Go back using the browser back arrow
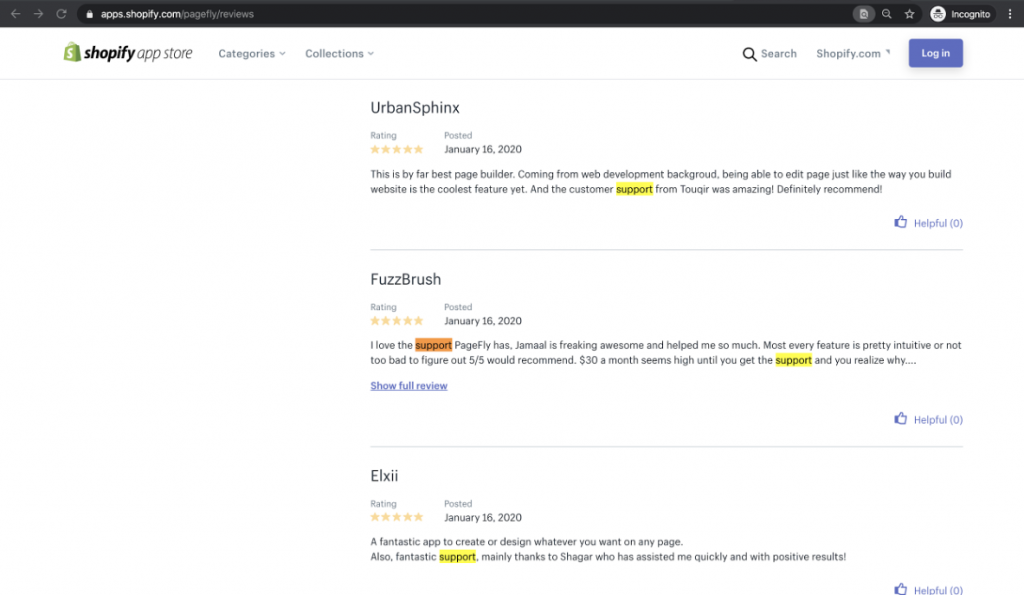The height and width of the screenshot is (595, 1024). 16,14
